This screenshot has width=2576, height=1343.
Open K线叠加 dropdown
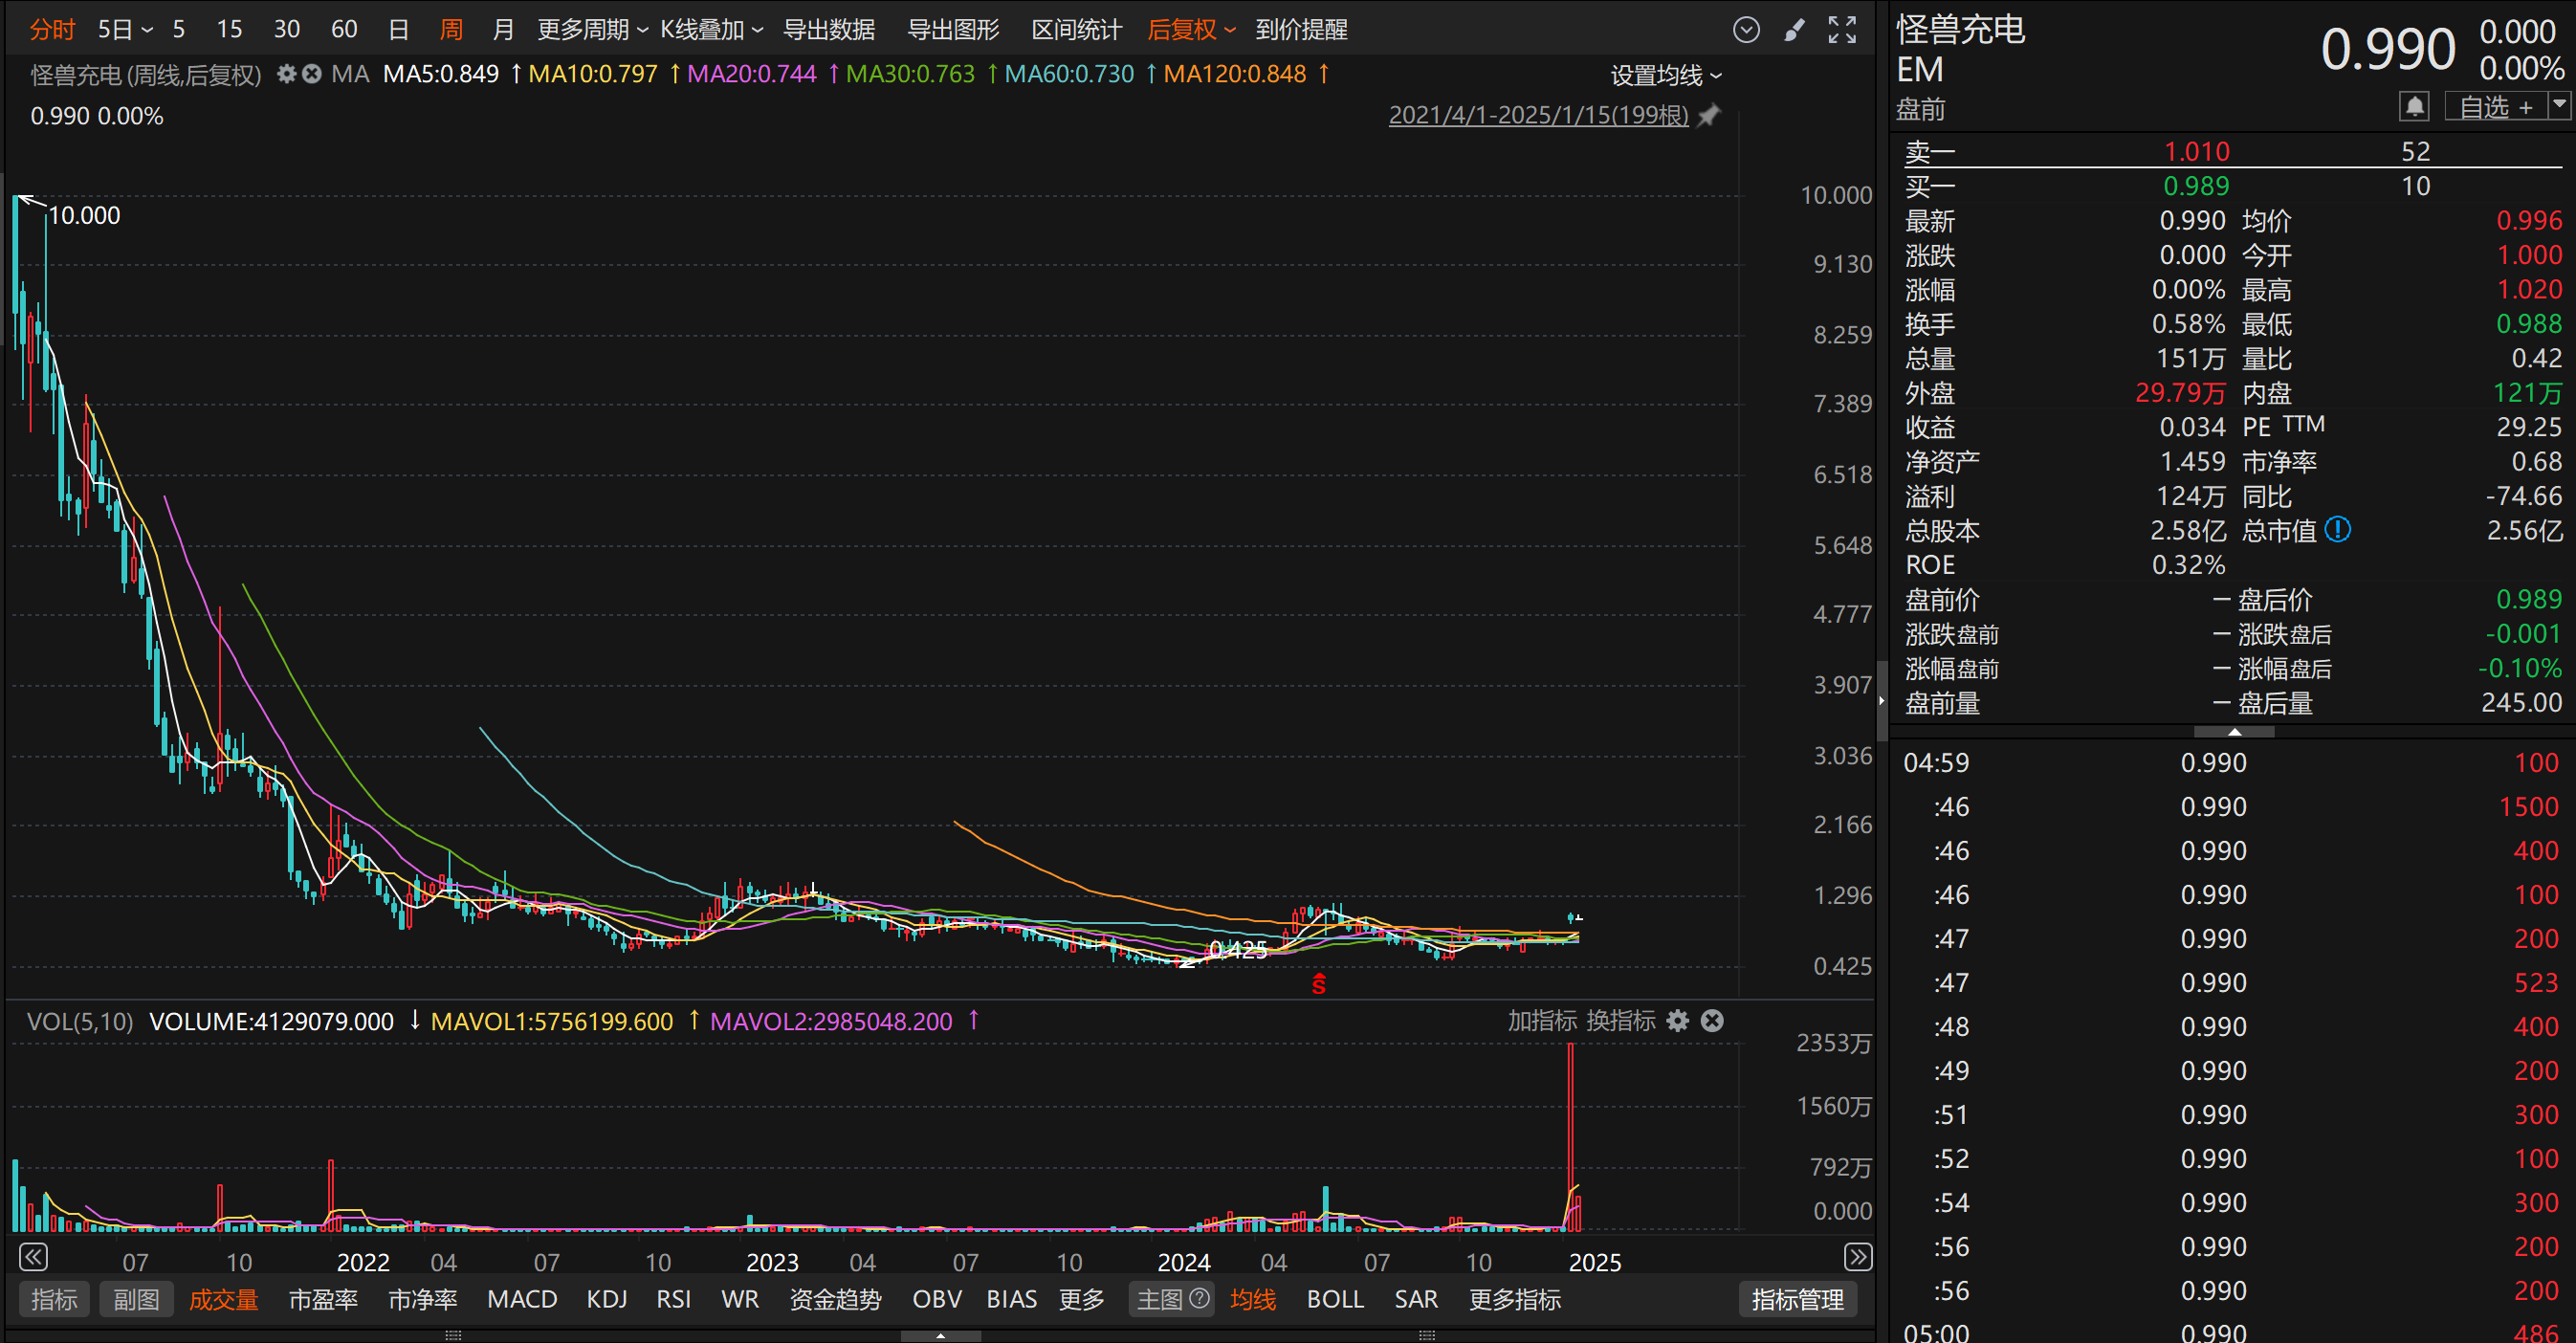711,30
